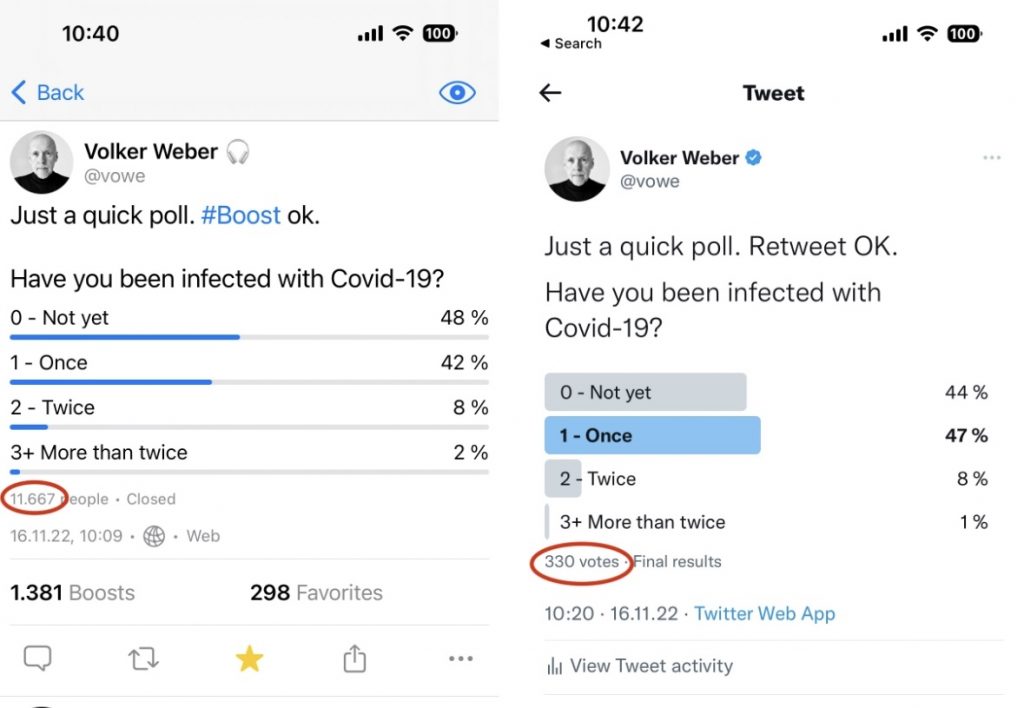1024x708 pixels.
Task: Select the '1 - Once' poll result bar
Action: coord(652,436)
